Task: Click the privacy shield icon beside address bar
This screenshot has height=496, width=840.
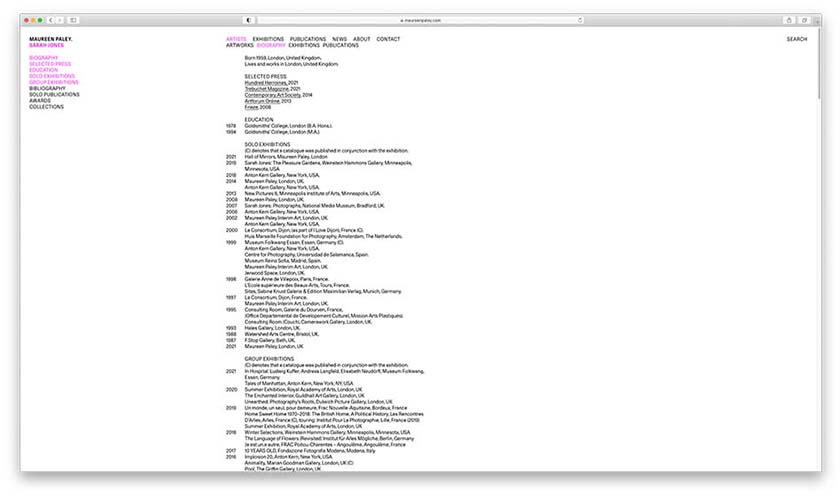Action: 248,20
